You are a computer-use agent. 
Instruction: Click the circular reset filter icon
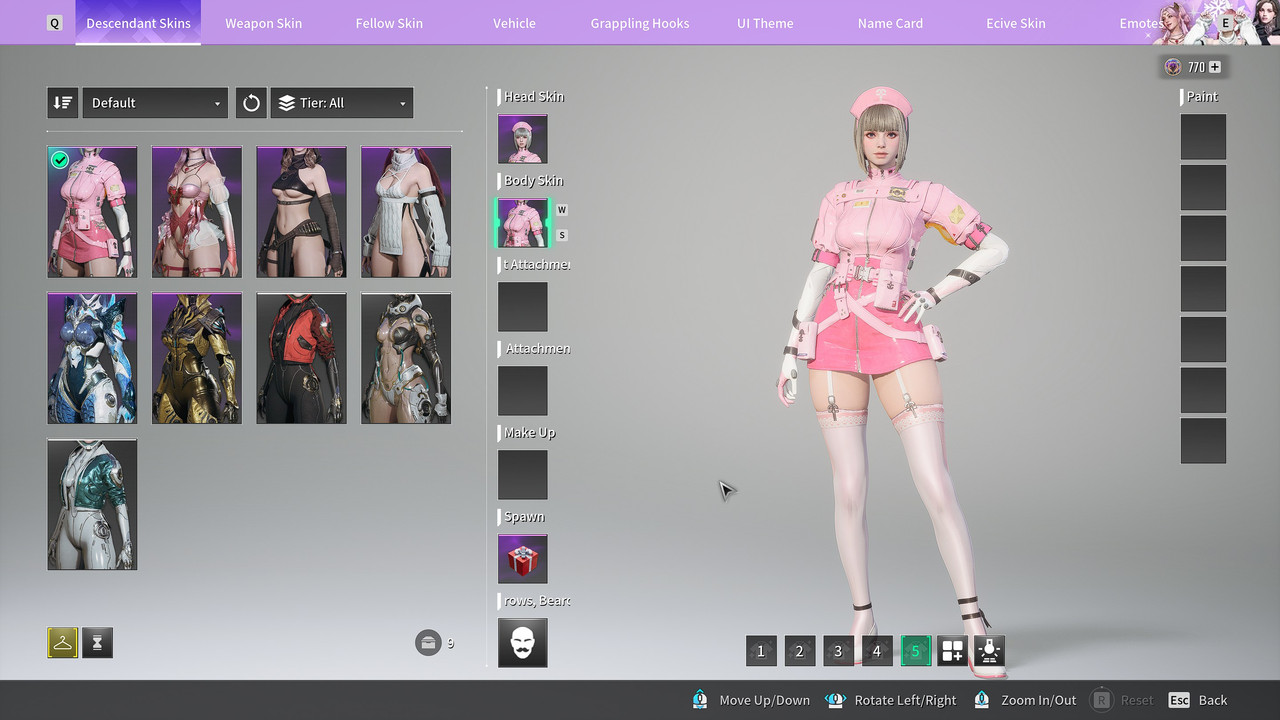[x=251, y=103]
